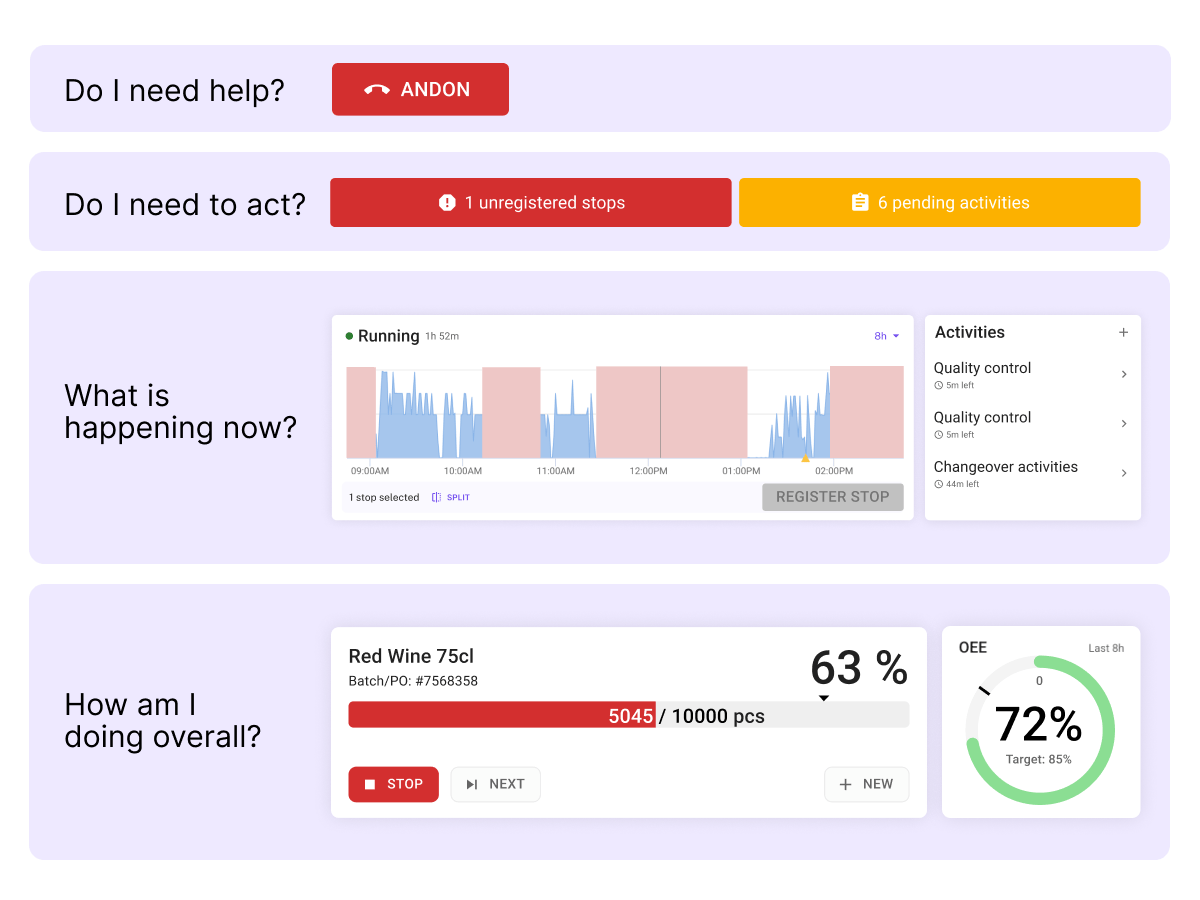Viewport: 1200px width, 900px height.
Task: Click the clipboard icon on pending activities banner
Action: 860,202
